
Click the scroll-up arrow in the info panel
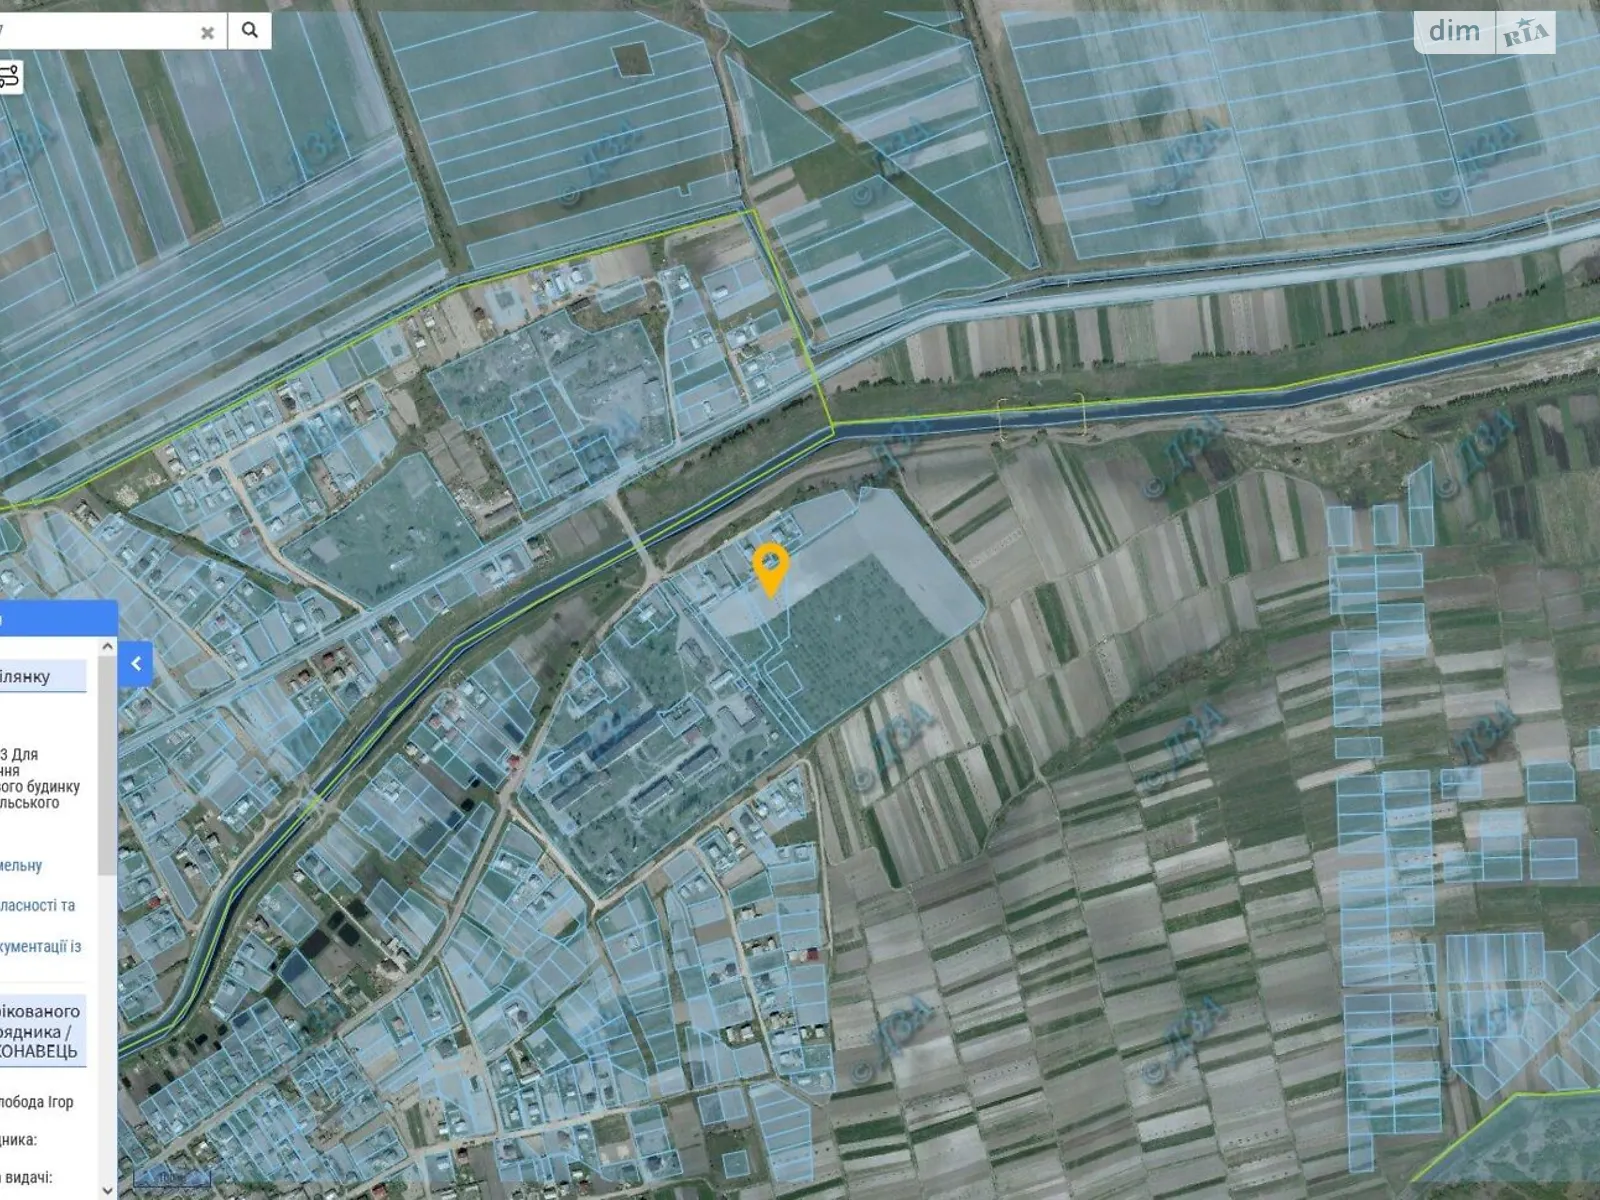(x=107, y=647)
